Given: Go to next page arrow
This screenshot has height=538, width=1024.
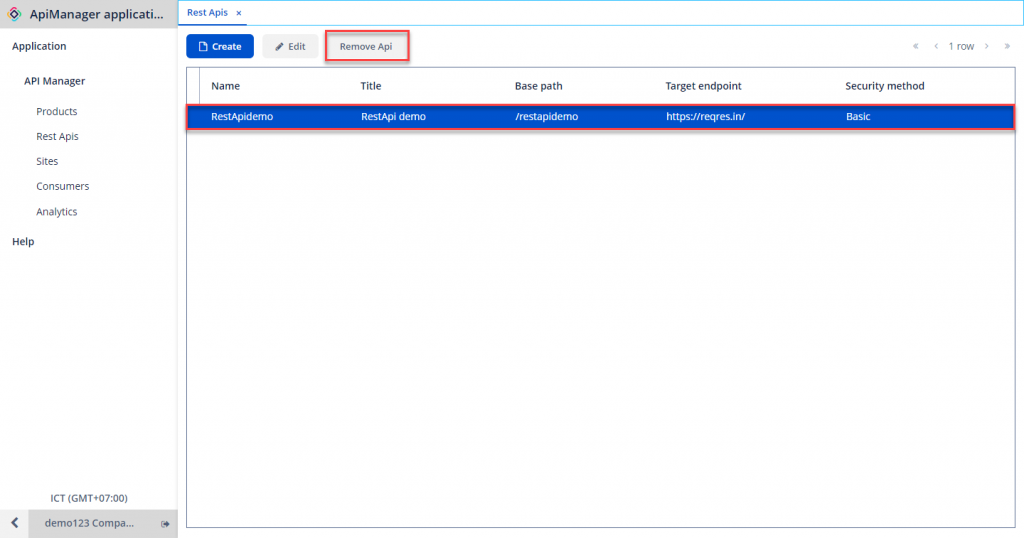Looking at the screenshot, I should tap(987, 46).
